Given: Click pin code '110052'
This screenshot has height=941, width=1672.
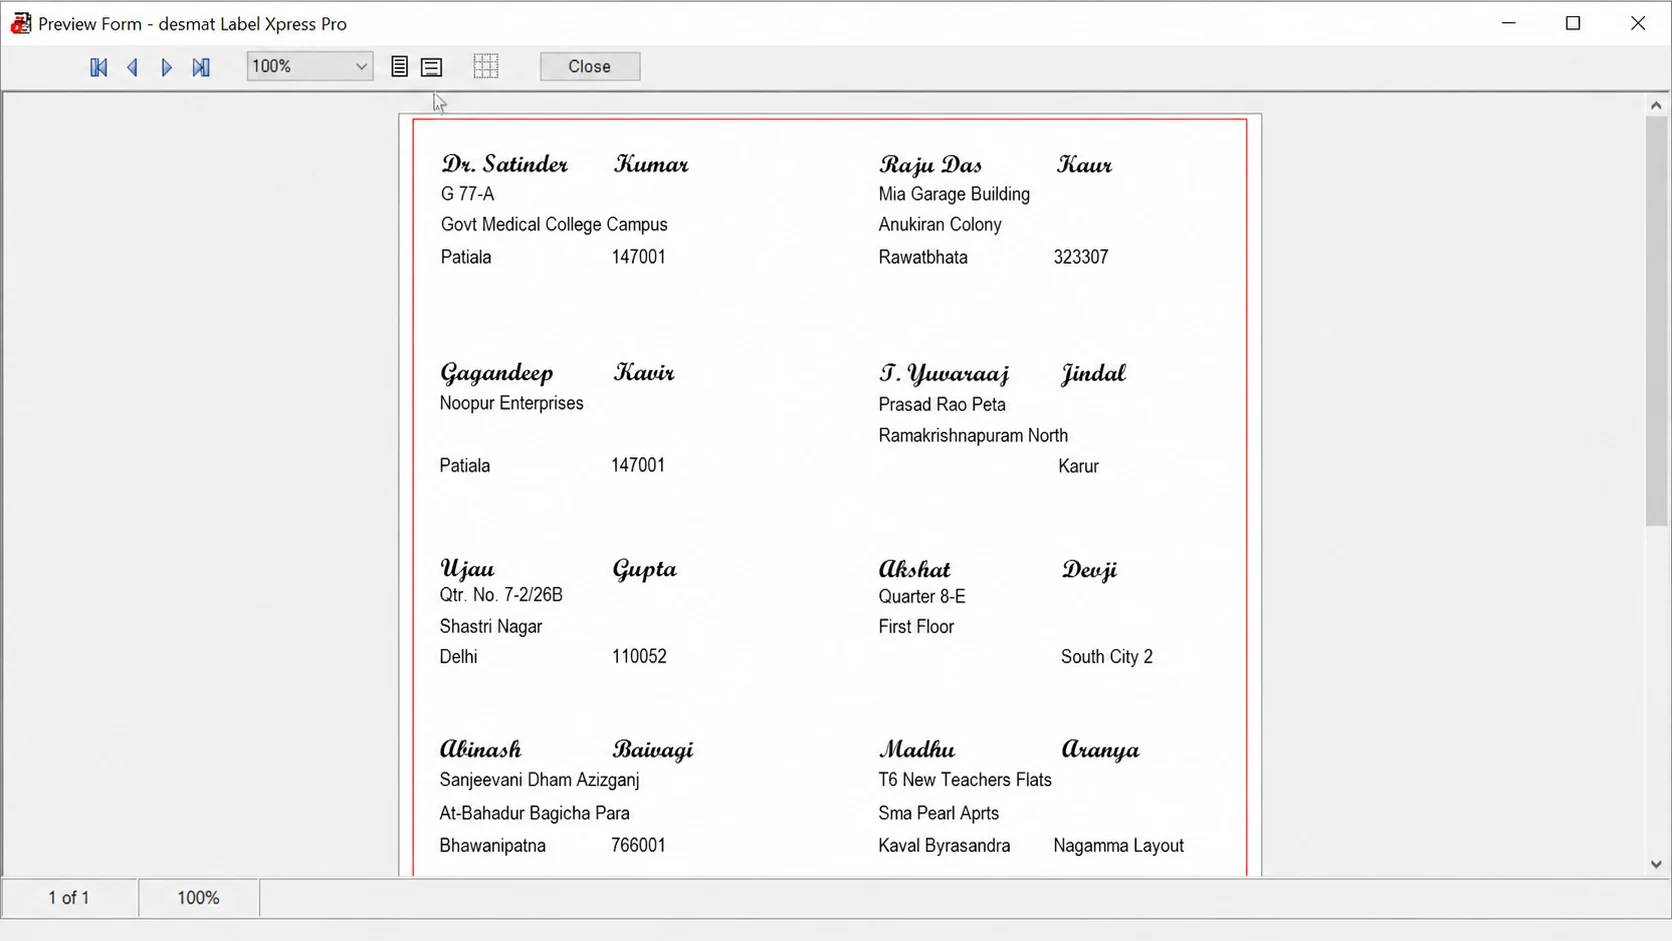Looking at the screenshot, I should pos(639,657).
